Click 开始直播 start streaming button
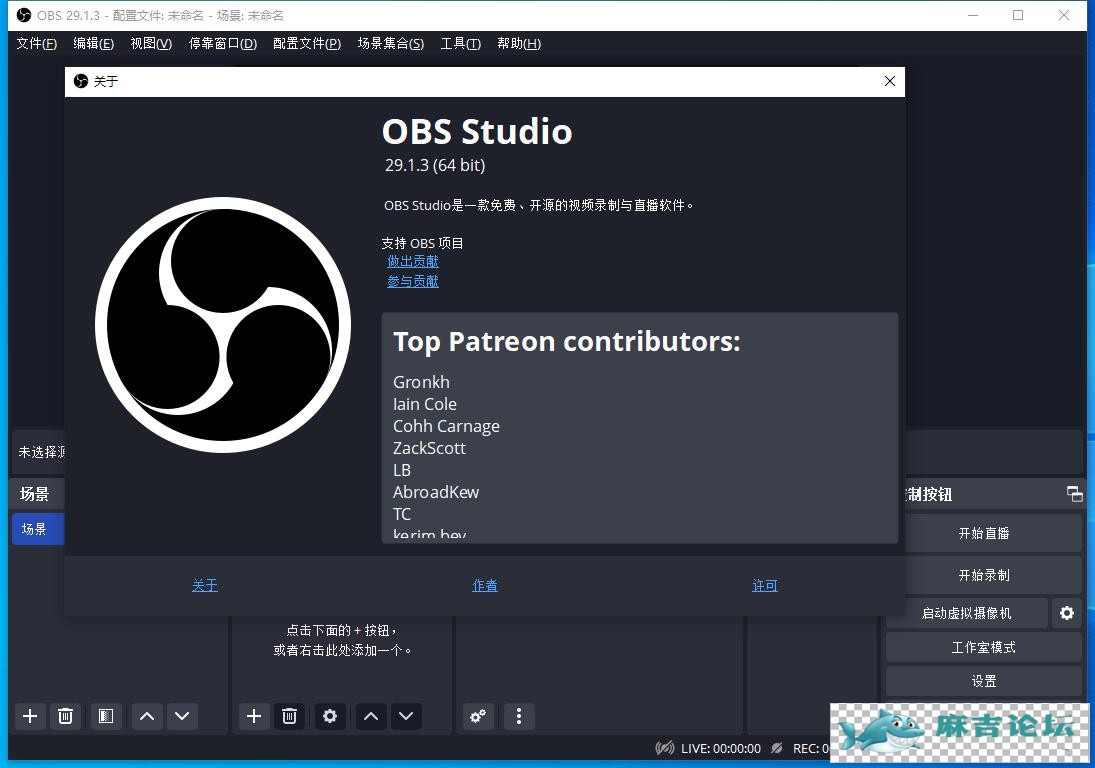Image resolution: width=1095 pixels, height=768 pixels. 992,533
